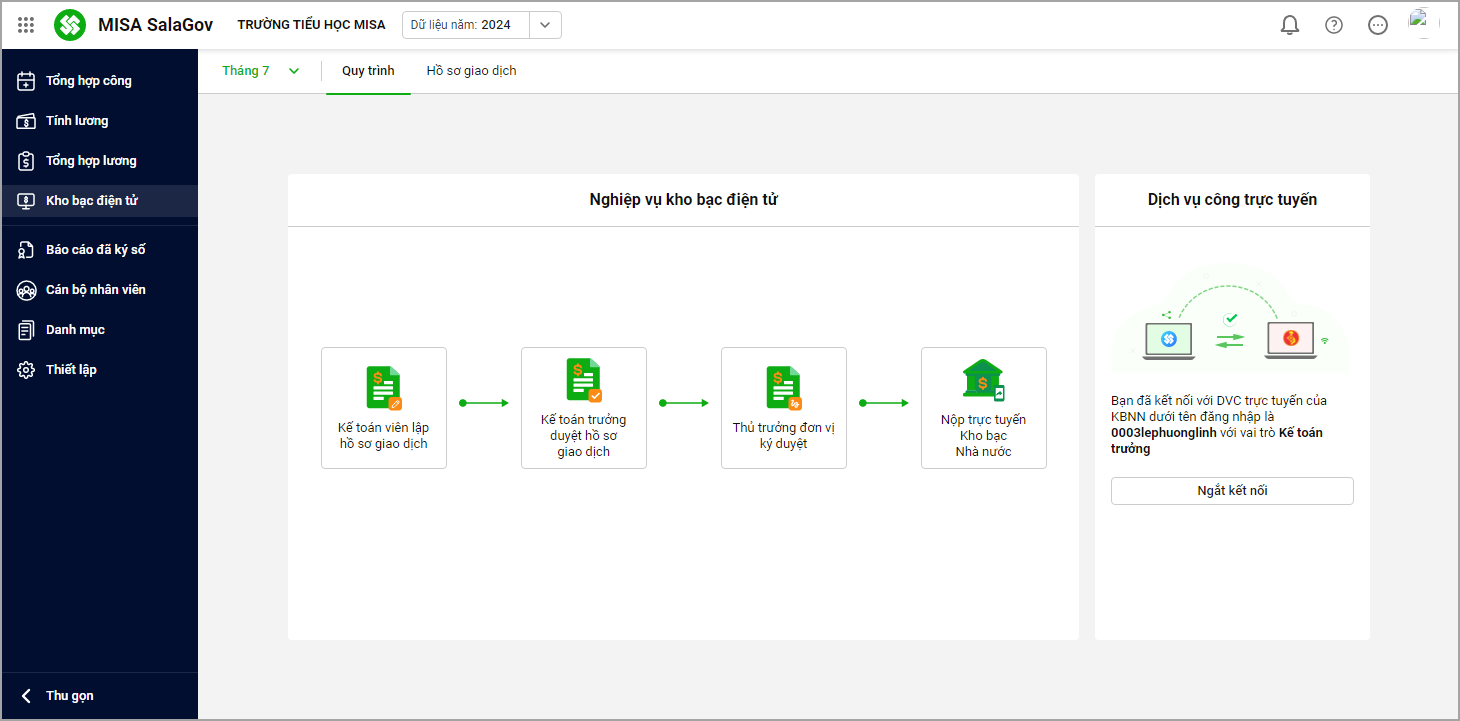Viewport: 1460px width, 721px height.
Task: Expand the Tháng 7 month dropdown
Action: click(260, 71)
